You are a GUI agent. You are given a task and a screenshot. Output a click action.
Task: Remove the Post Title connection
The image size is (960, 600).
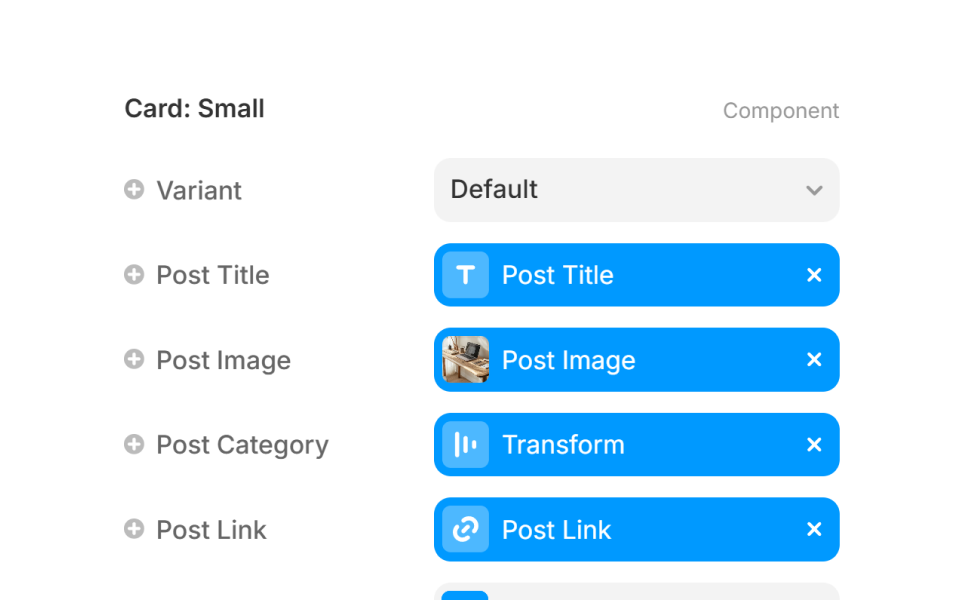(814, 275)
